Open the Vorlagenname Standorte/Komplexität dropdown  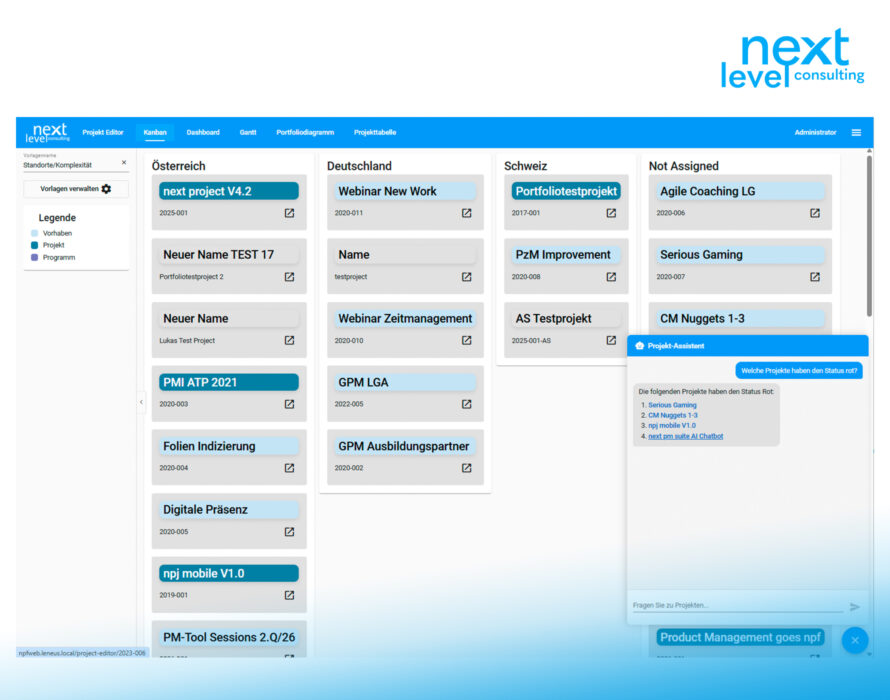(x=68, y=165)
